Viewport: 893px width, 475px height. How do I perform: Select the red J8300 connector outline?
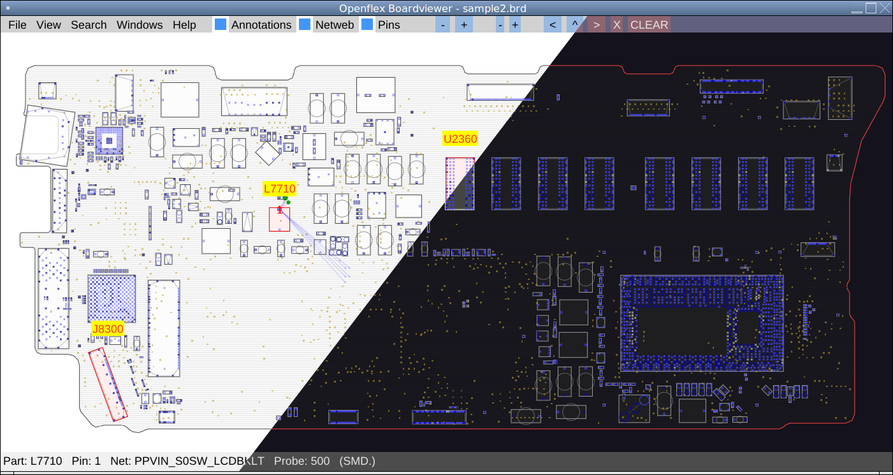coord(108,384)
